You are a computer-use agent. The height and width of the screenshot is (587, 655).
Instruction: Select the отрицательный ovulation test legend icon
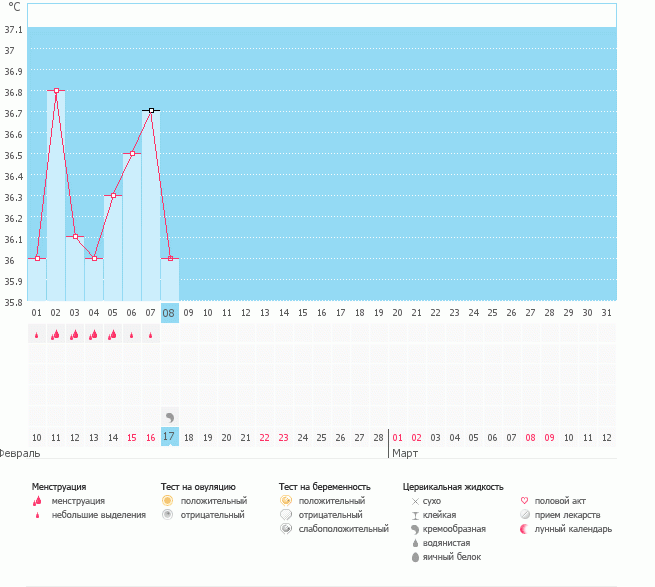(167, 515)
